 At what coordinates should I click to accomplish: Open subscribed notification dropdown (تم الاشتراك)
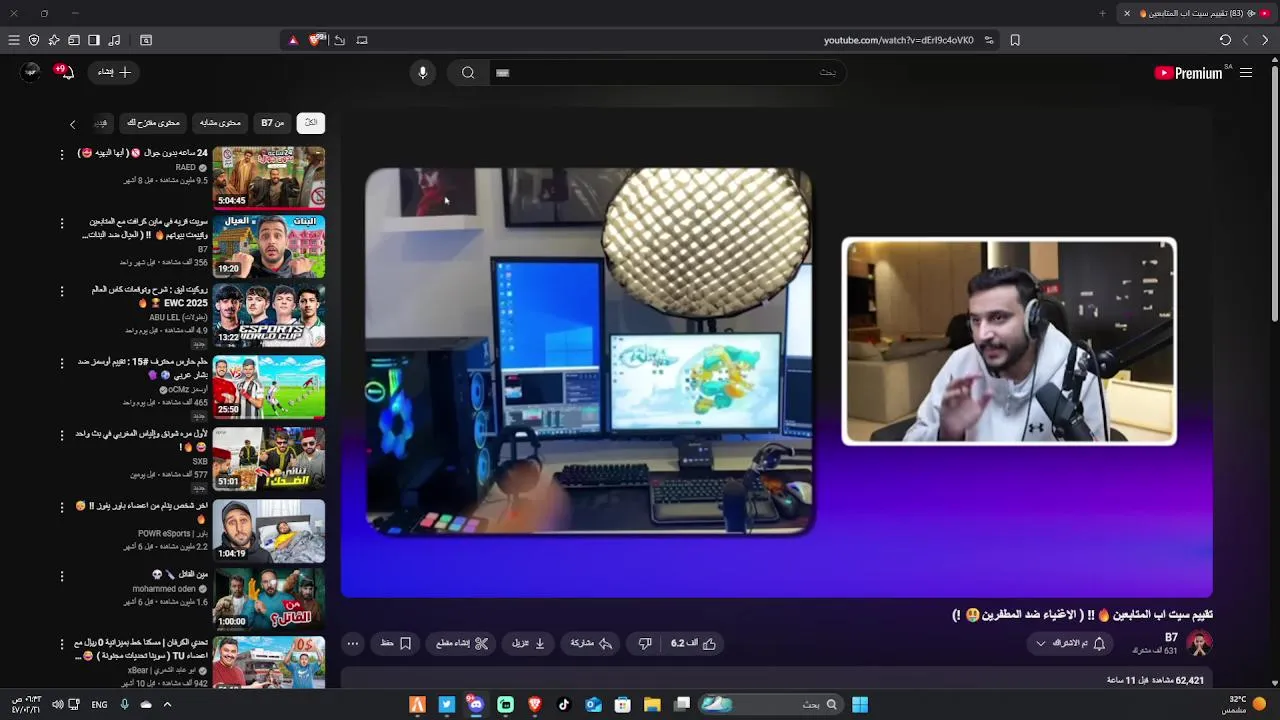point(1070,644)
